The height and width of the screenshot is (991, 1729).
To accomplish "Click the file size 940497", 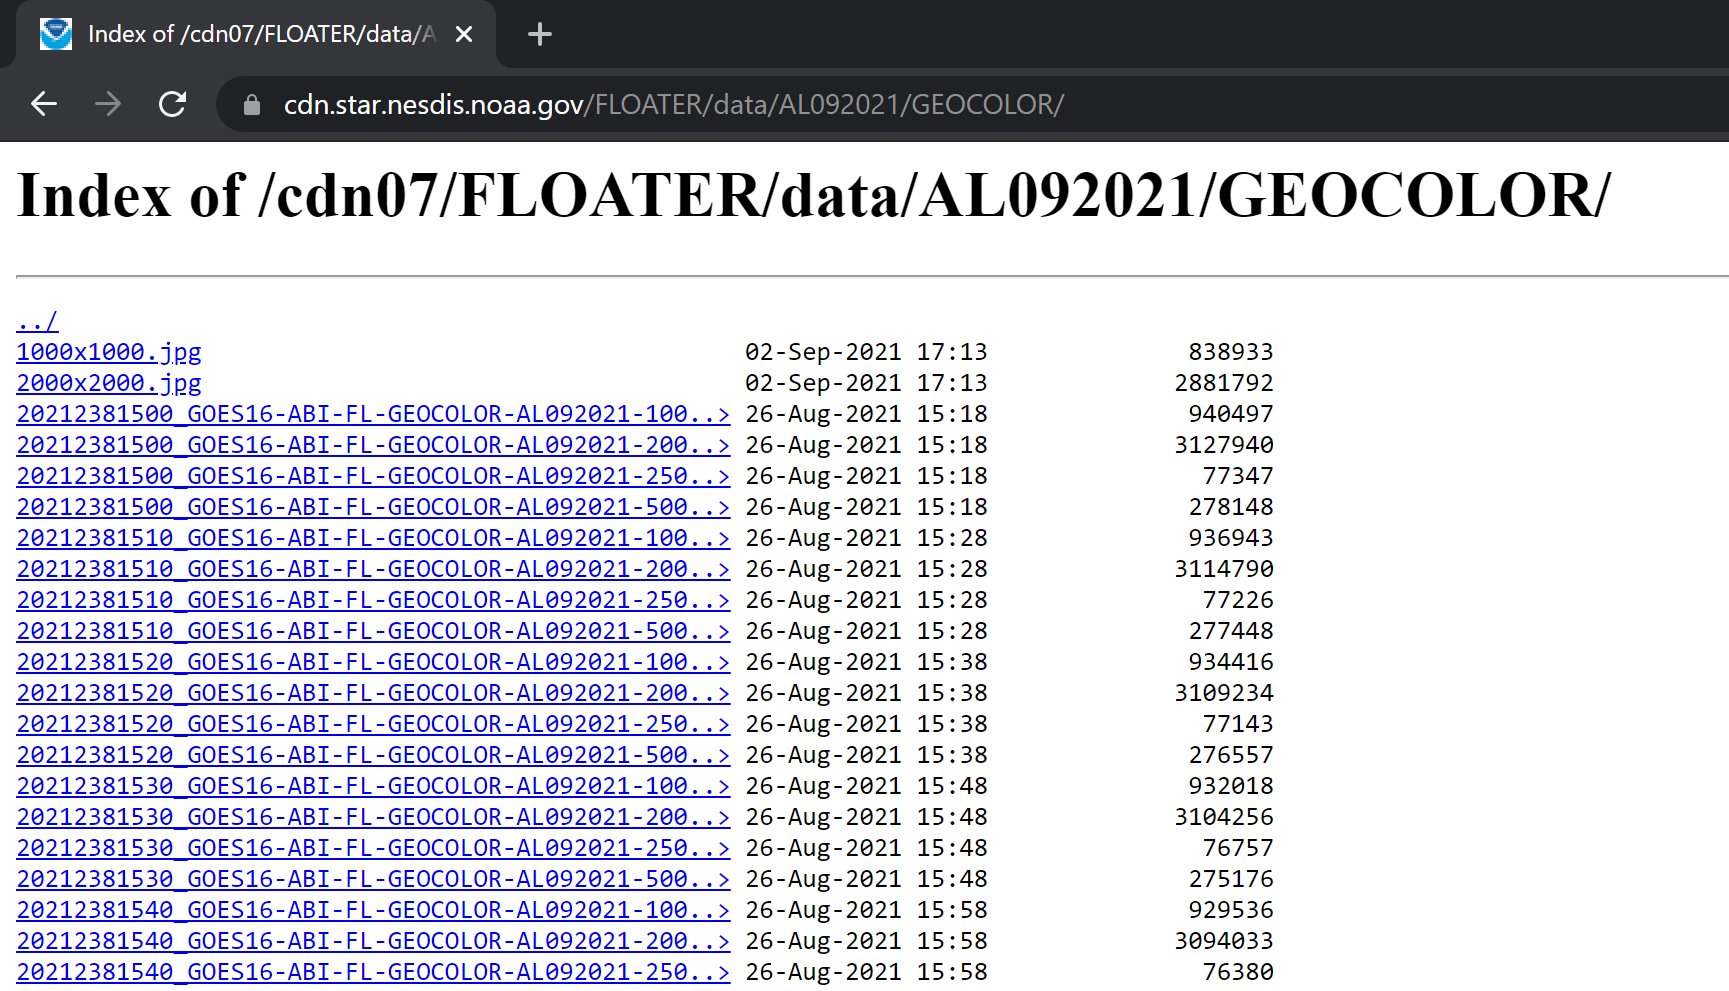I will coord(1231,414).
